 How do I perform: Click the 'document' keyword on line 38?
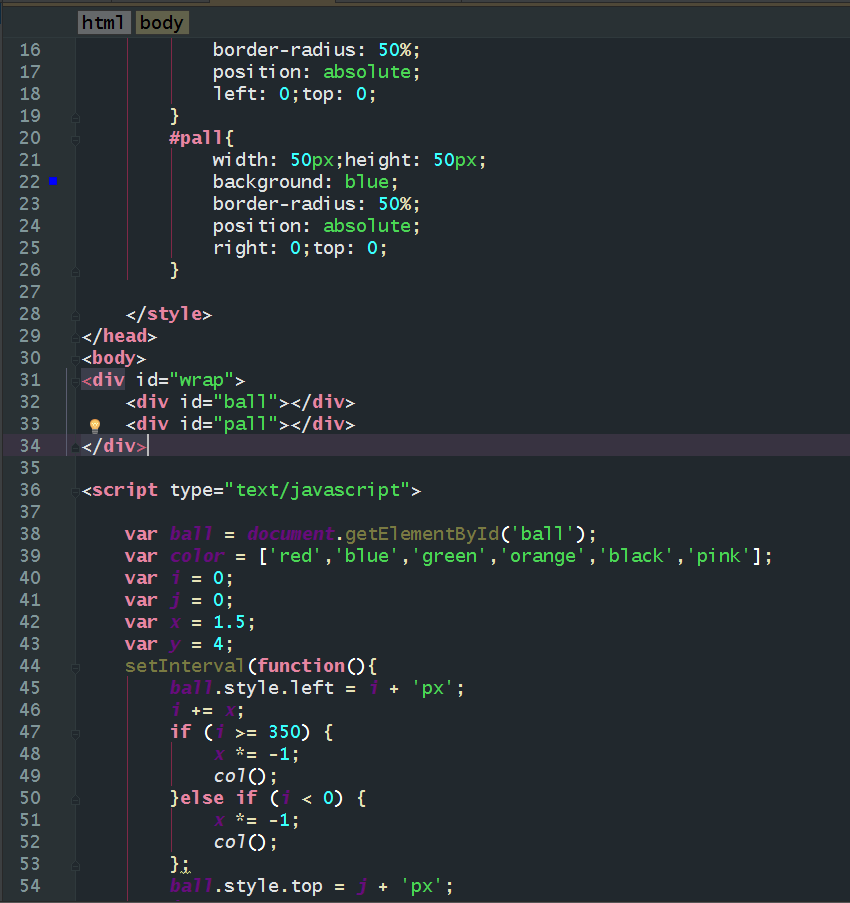coord(290,534)
